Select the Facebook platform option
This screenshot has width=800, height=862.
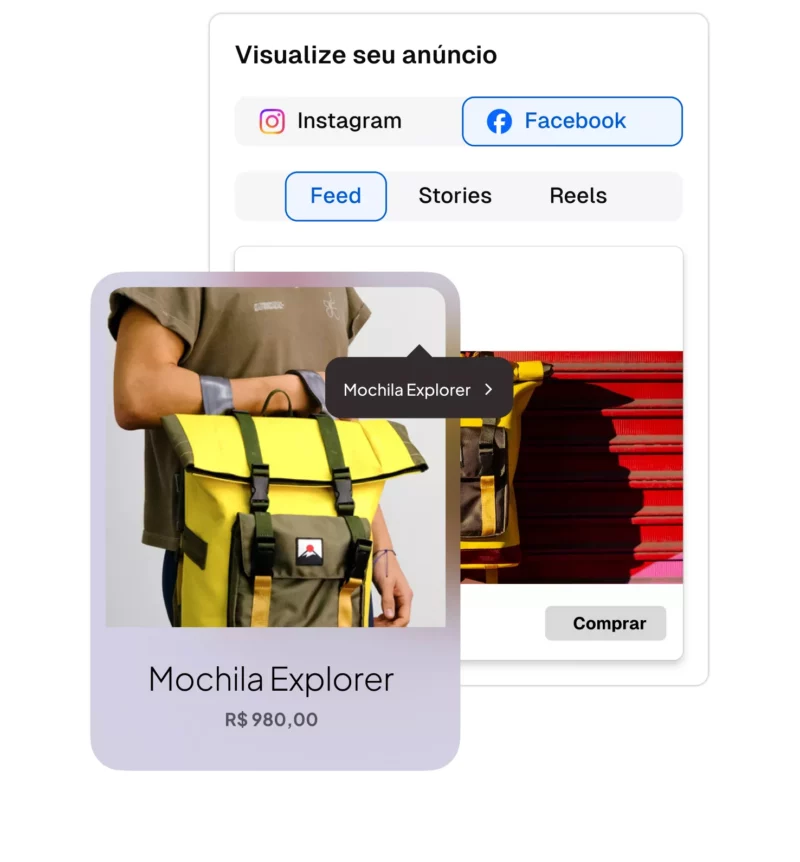click(x=572, y=121)
